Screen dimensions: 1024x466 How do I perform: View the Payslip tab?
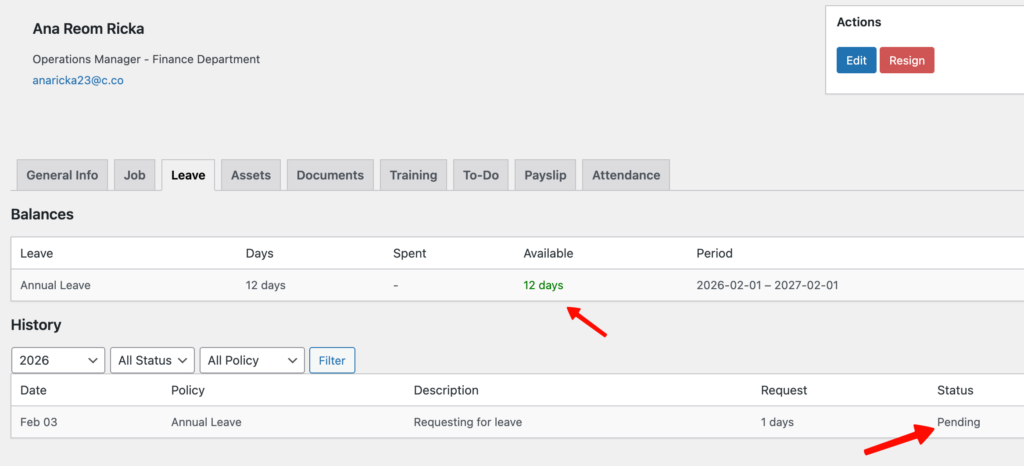(x=546, y=175)
